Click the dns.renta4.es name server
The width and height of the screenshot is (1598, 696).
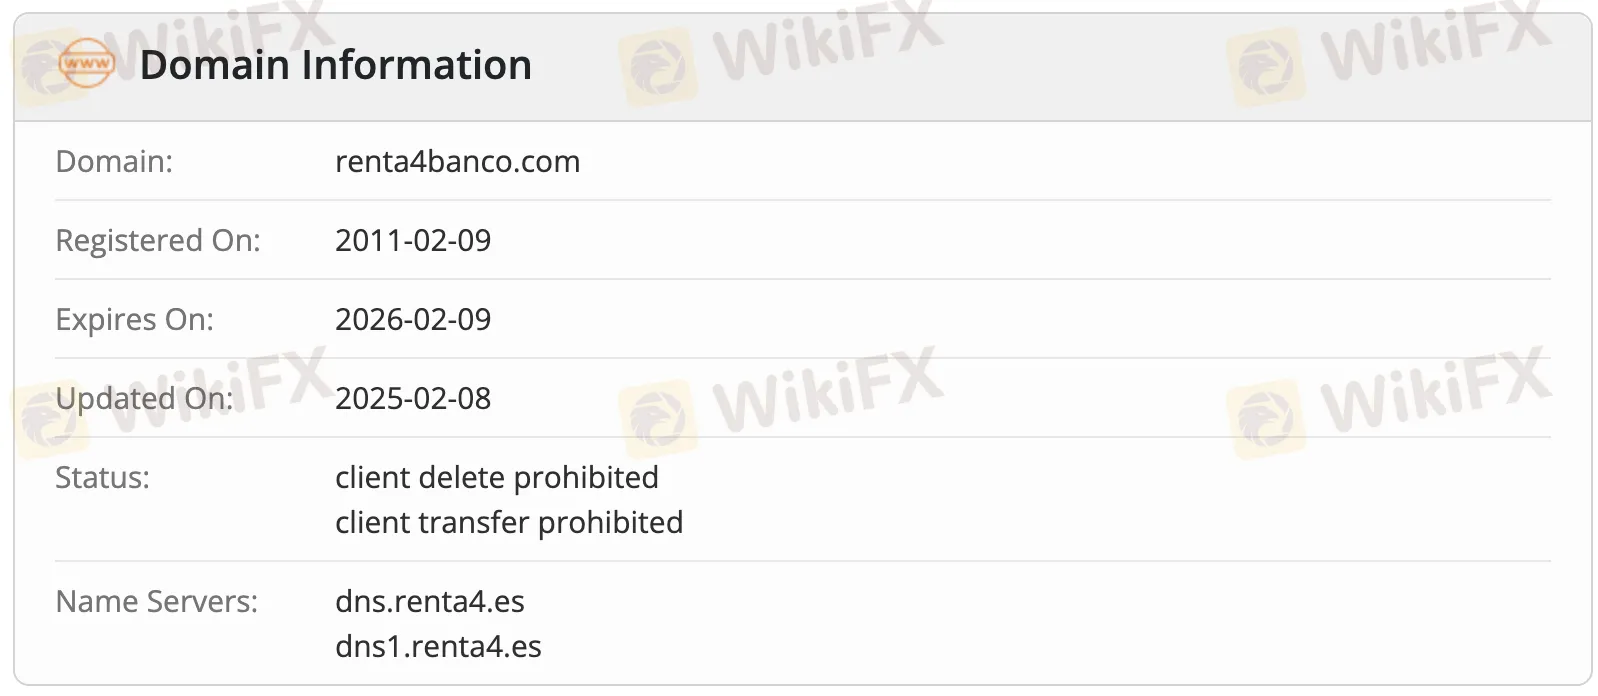click(430, 601)
